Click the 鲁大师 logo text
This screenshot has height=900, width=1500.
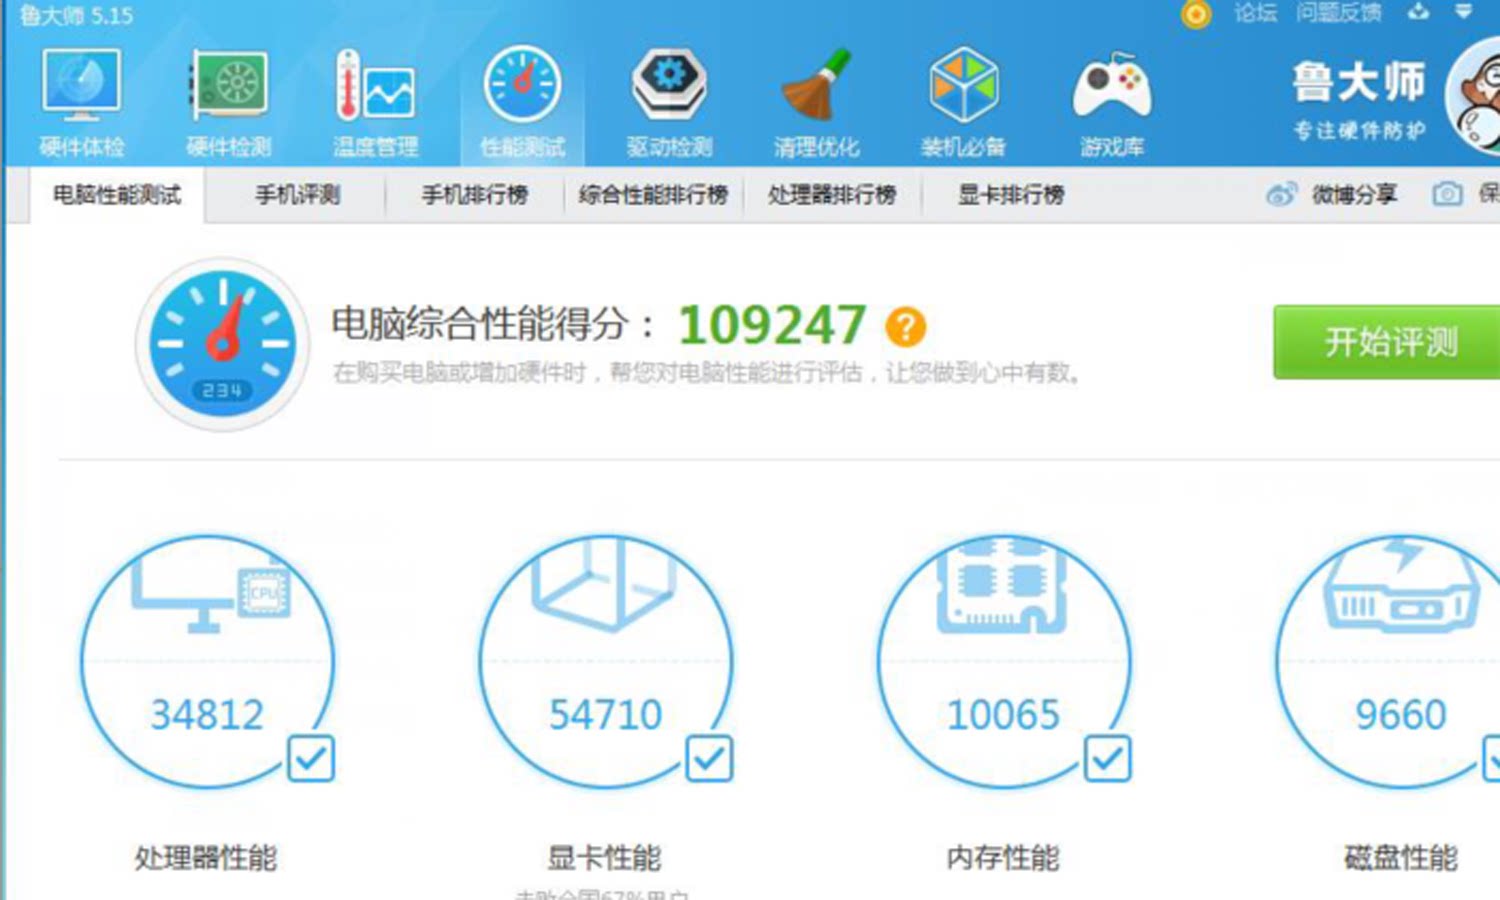pos(1358,83)
